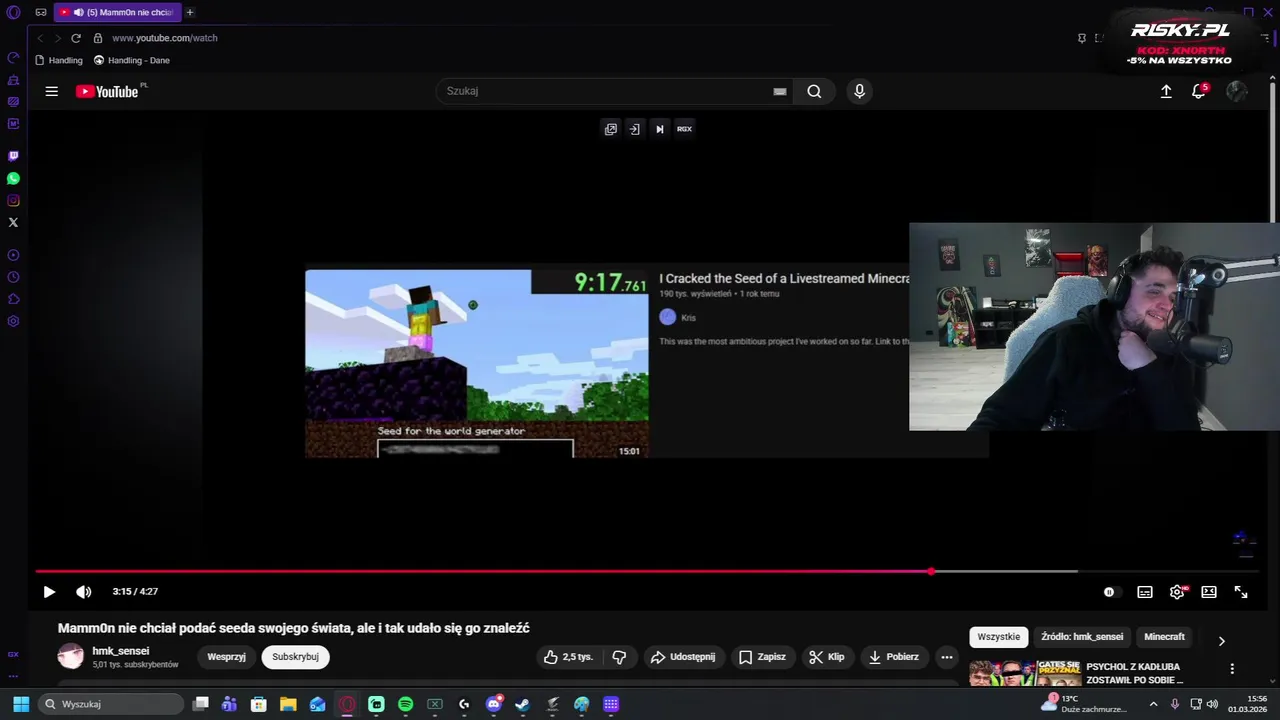Open X (Twitter) in the Opera sidebar

click(x=13, y=222)
